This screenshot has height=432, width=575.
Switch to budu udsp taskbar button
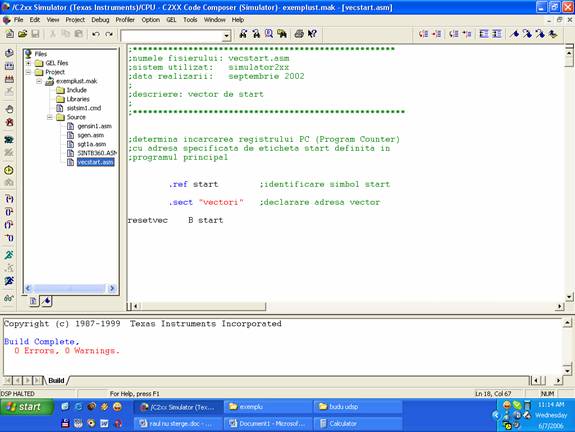coord(358,407)
